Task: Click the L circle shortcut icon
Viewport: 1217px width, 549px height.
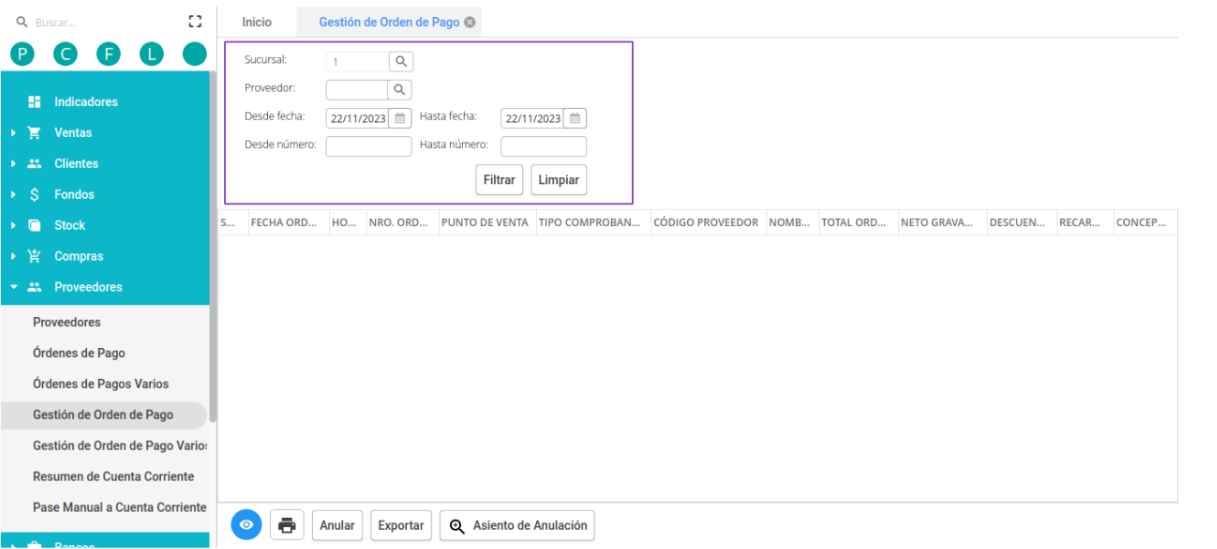Action: (x=151, y=55)
